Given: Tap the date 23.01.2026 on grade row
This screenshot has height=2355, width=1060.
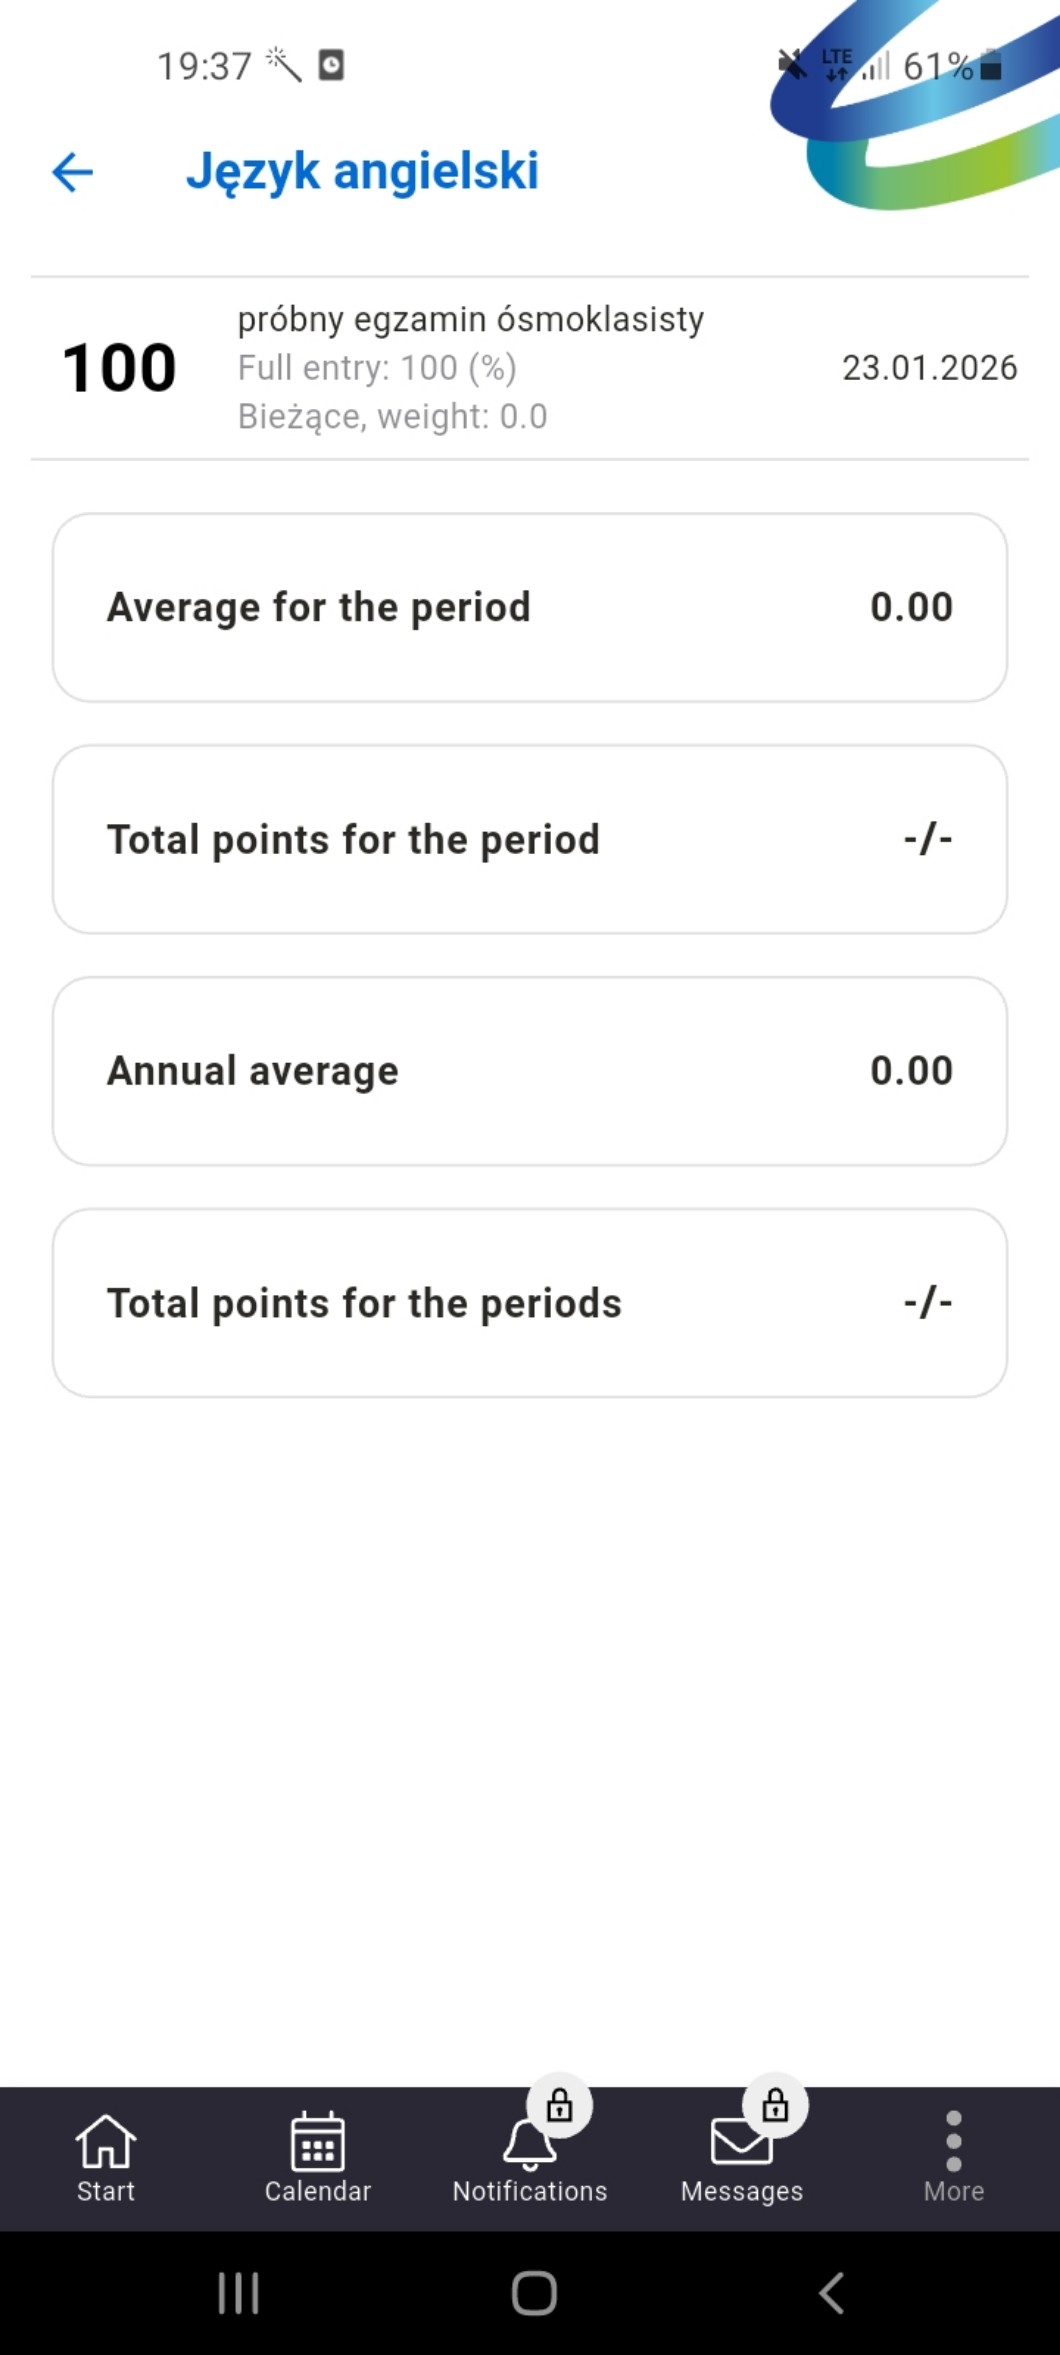Looking at the screenshot, I should pos(929,368).
